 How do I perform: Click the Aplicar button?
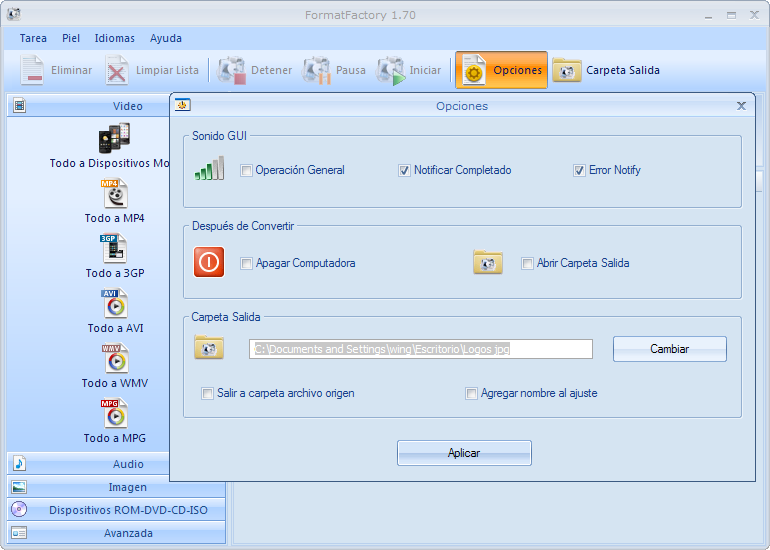464,453
